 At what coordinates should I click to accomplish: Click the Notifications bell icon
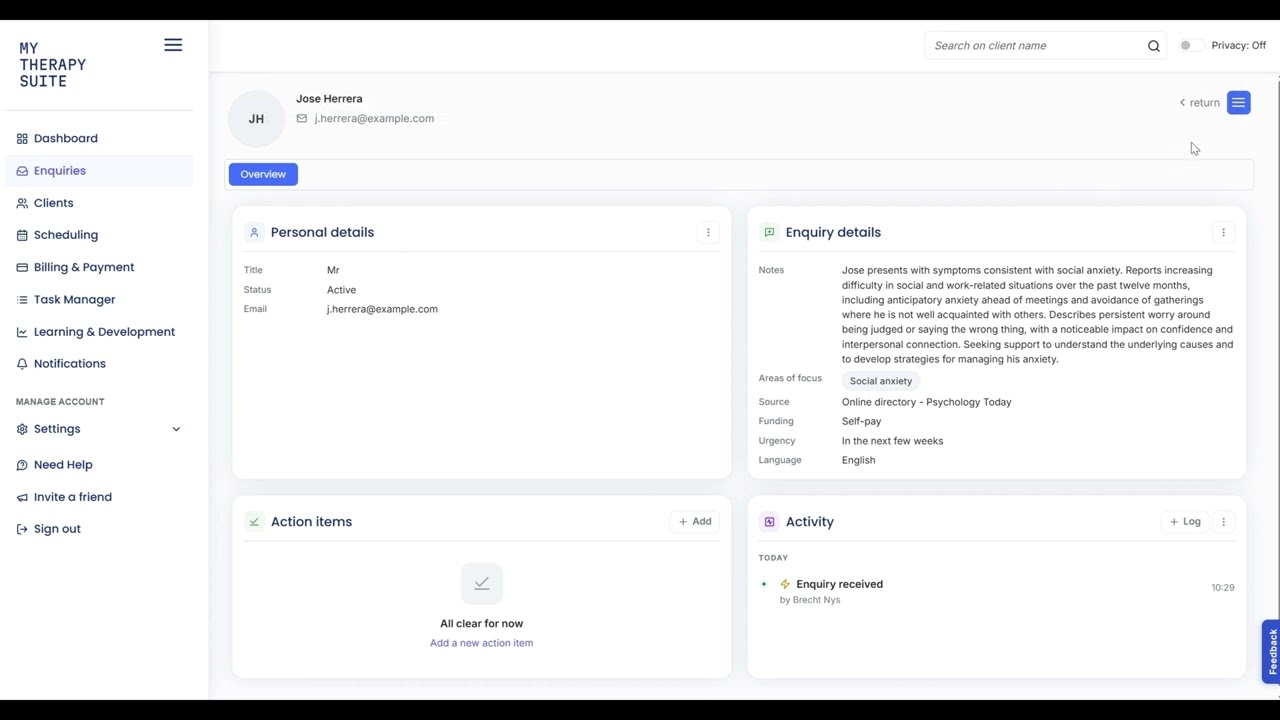click(x=22, y=364)
